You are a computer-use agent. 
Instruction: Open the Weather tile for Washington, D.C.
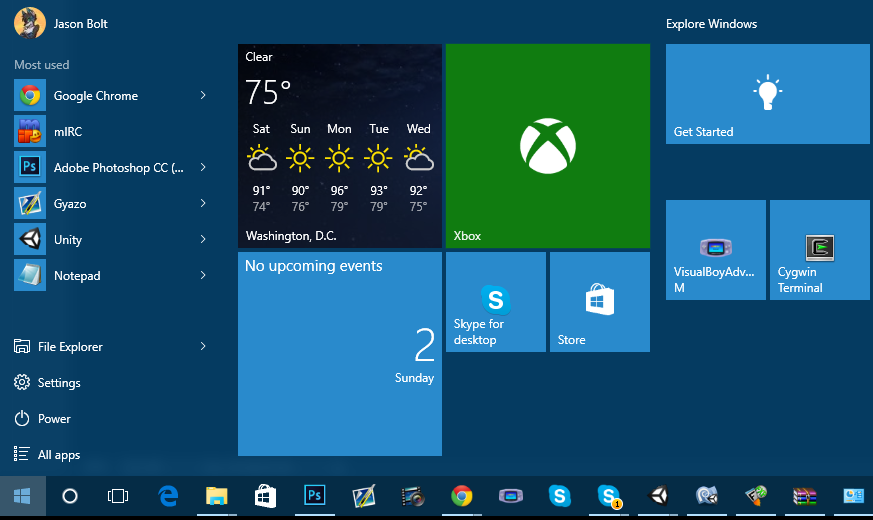[340, 146]
